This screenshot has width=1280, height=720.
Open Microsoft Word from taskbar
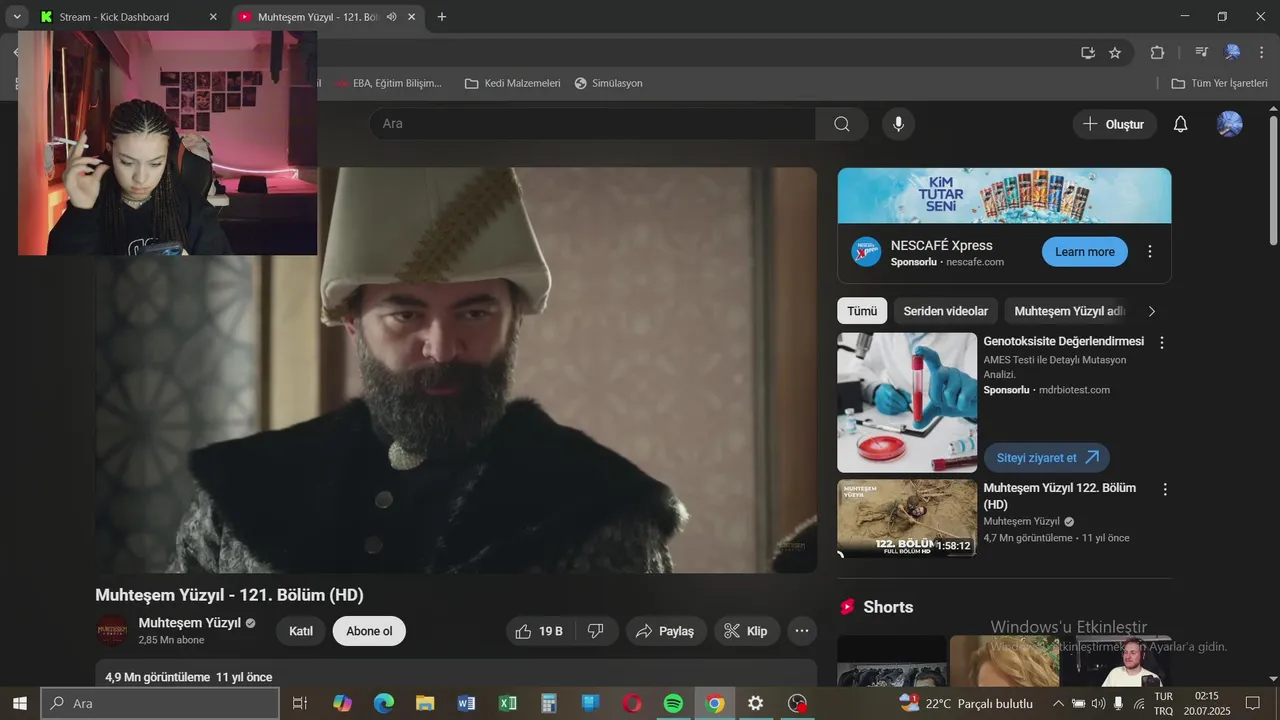466,703
